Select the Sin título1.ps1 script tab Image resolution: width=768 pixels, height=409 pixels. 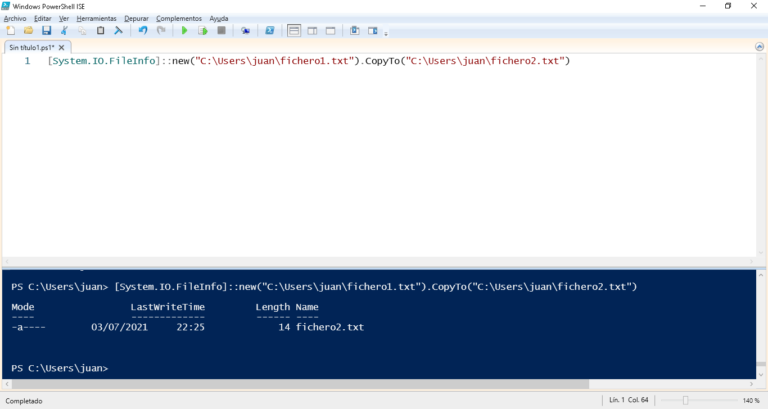tap(32, 48)
